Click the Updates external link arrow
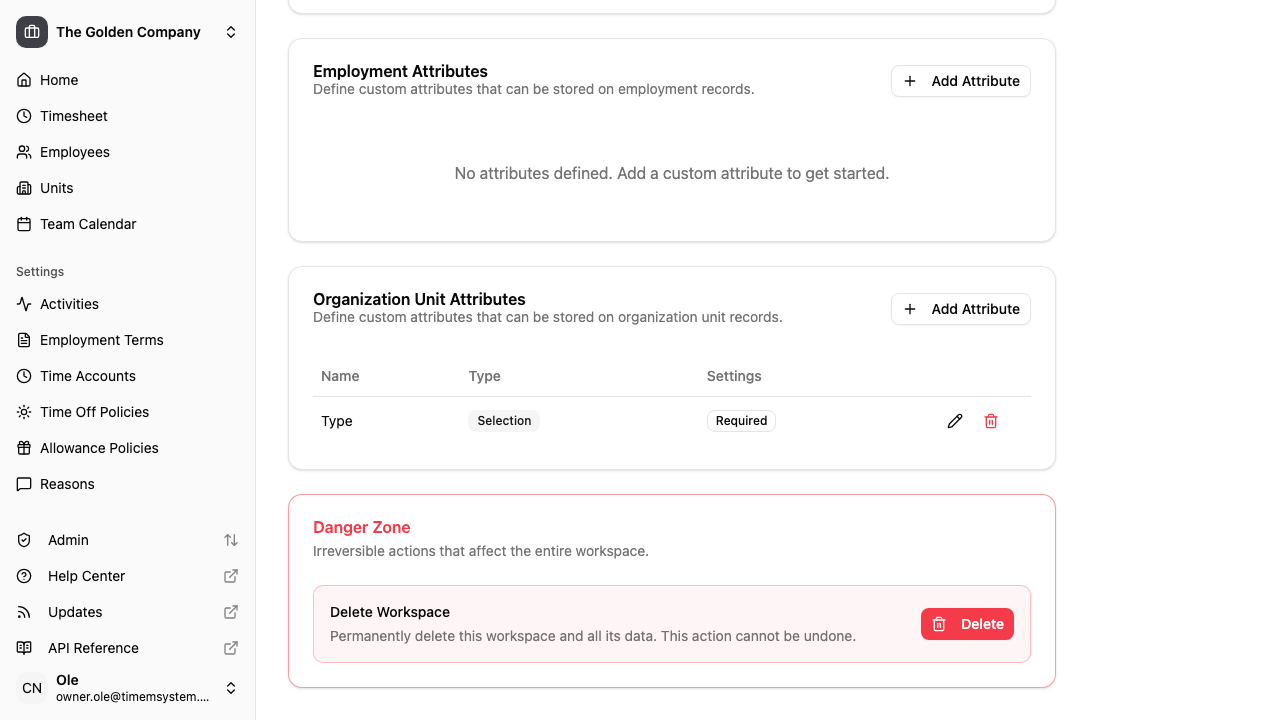Image resolution: width=1280 pixels, height=720 pixels. tap(230, 612)
